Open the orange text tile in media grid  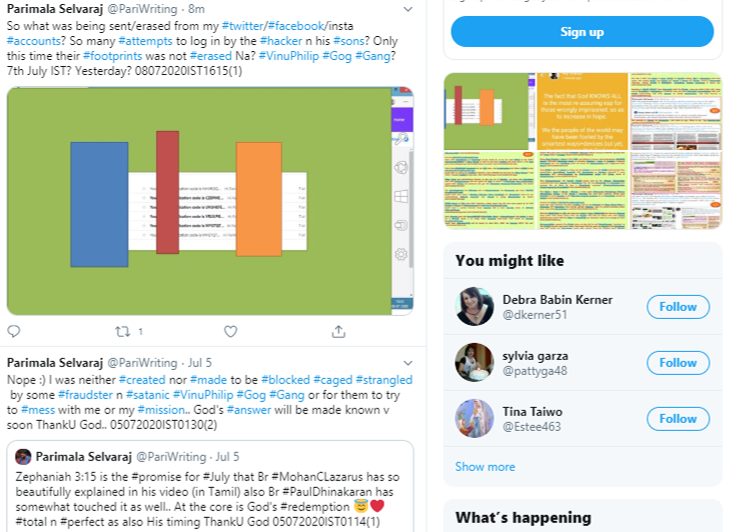pos(582,111)
